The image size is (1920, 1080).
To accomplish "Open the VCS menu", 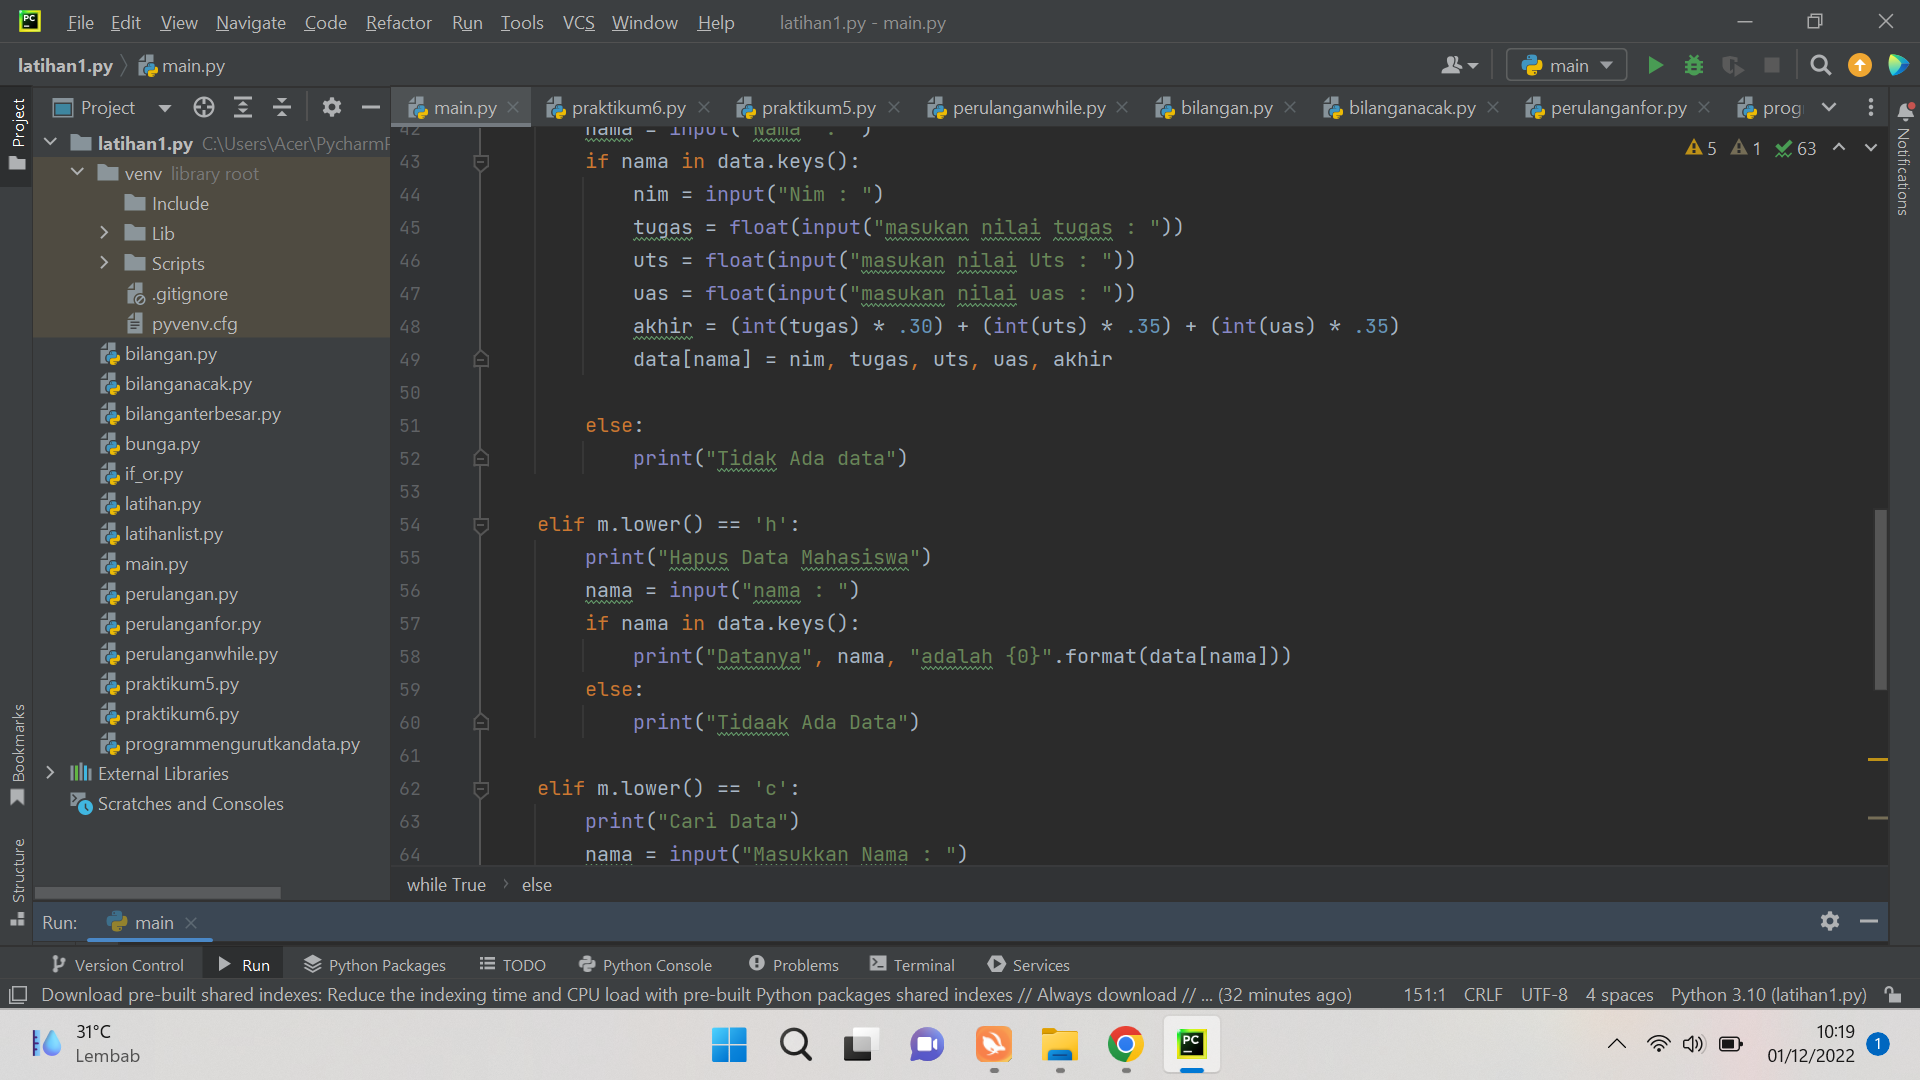I will tap(578, 22).
